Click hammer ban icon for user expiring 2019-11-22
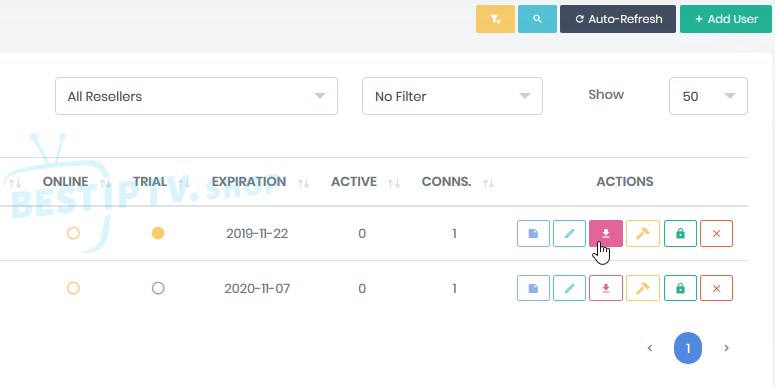 coord(643,233)
